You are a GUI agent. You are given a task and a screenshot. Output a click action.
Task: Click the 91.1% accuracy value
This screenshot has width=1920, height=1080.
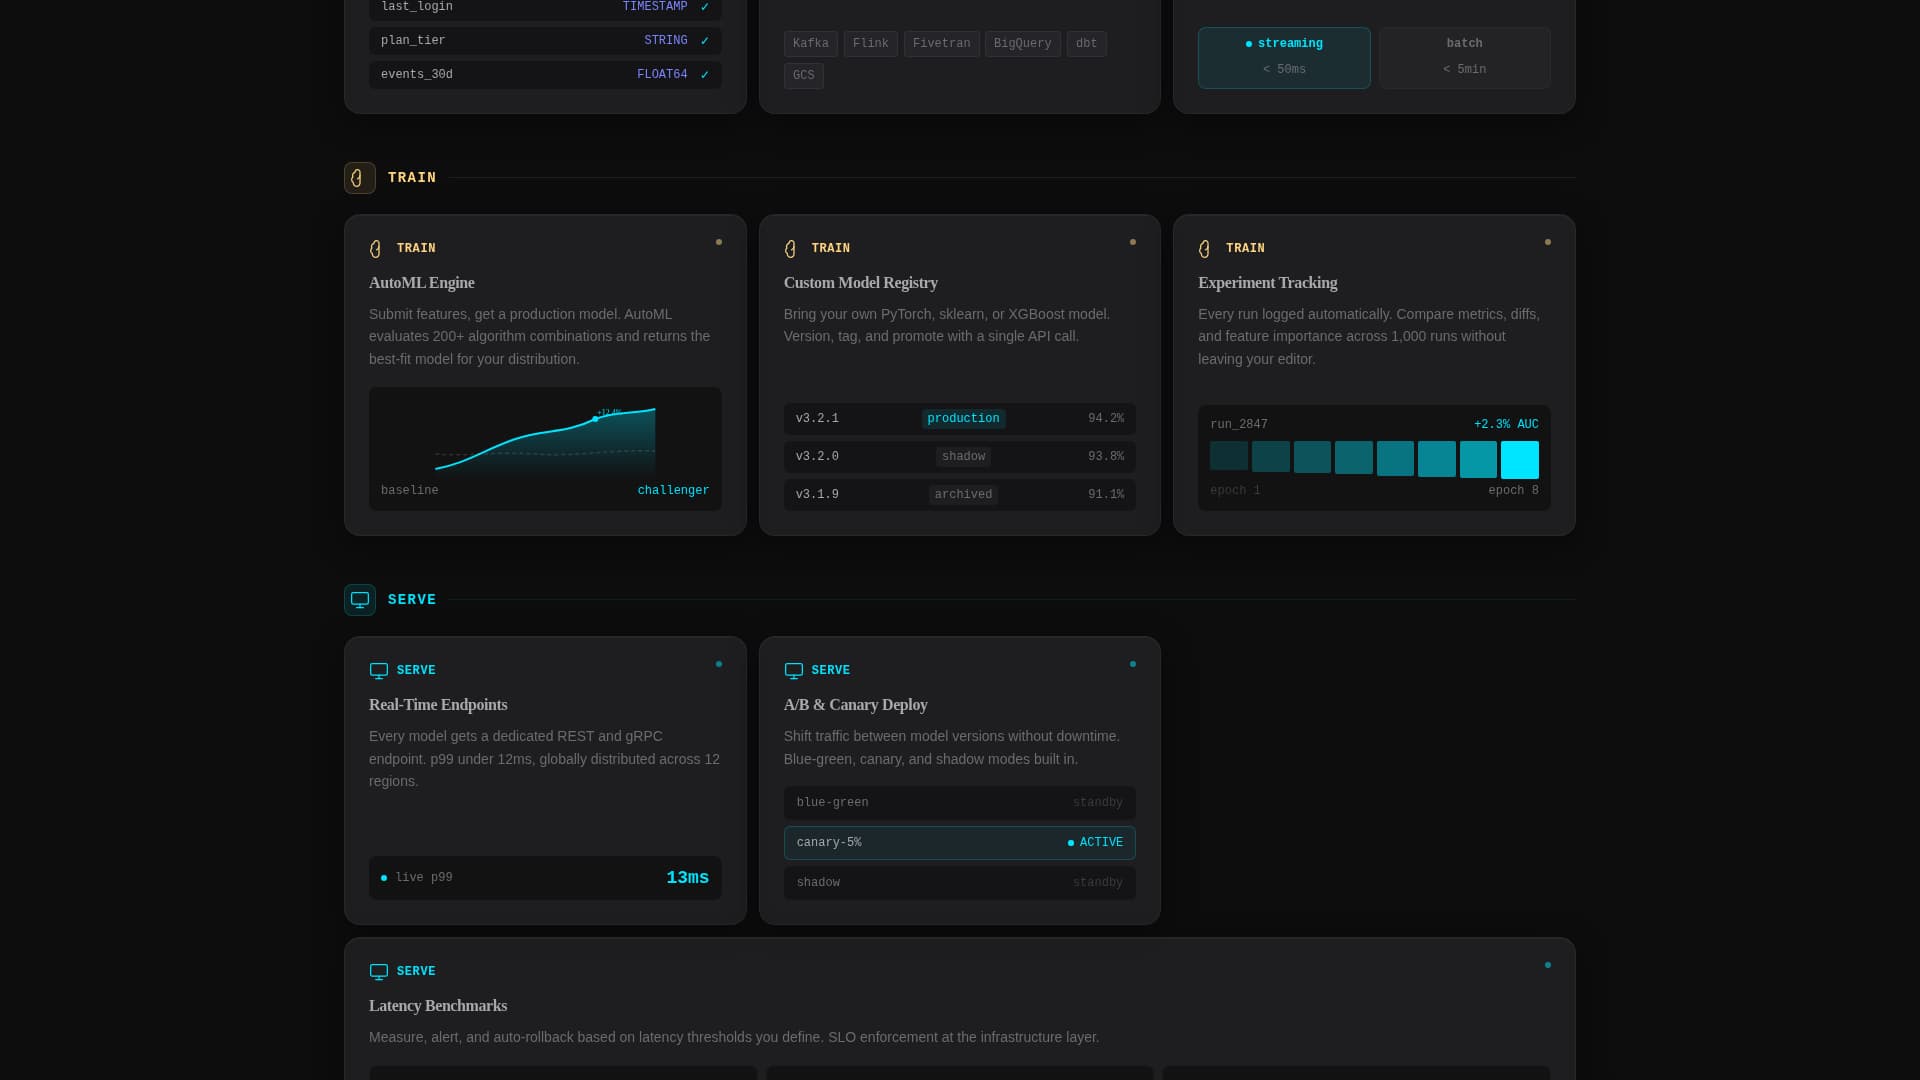[1106, 495]
